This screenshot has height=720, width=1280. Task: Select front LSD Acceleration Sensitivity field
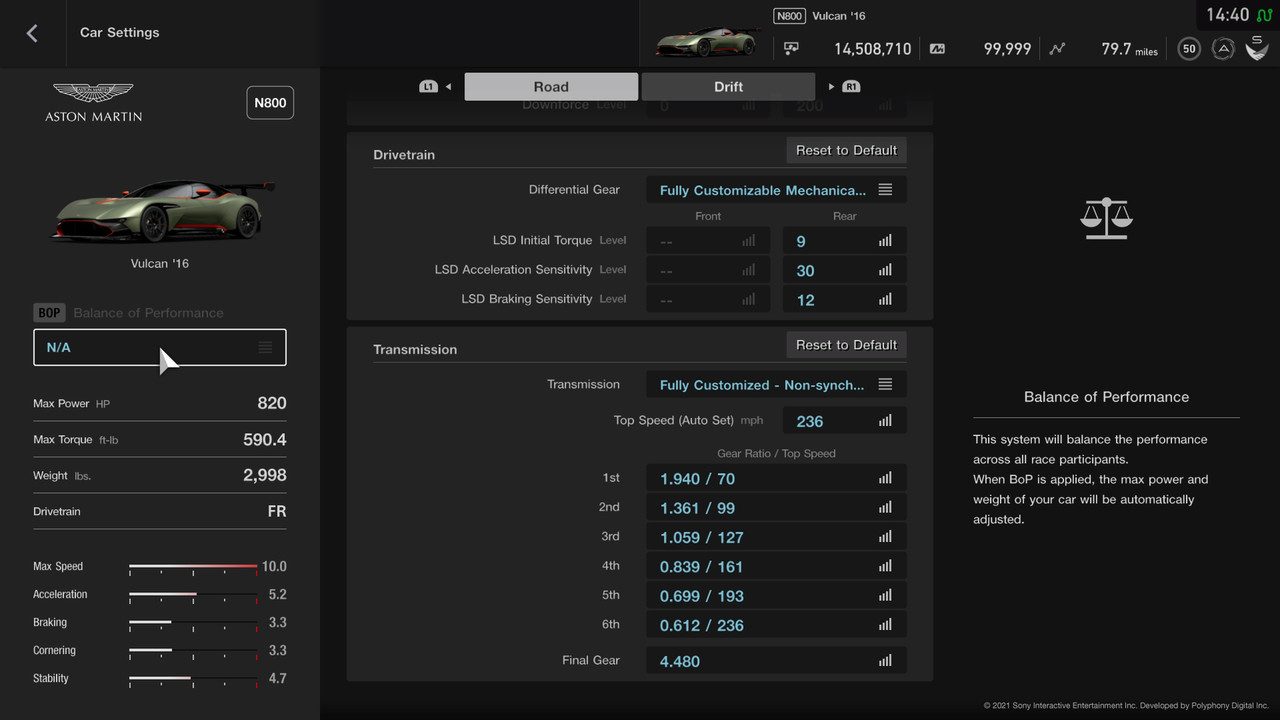[708, 270]
